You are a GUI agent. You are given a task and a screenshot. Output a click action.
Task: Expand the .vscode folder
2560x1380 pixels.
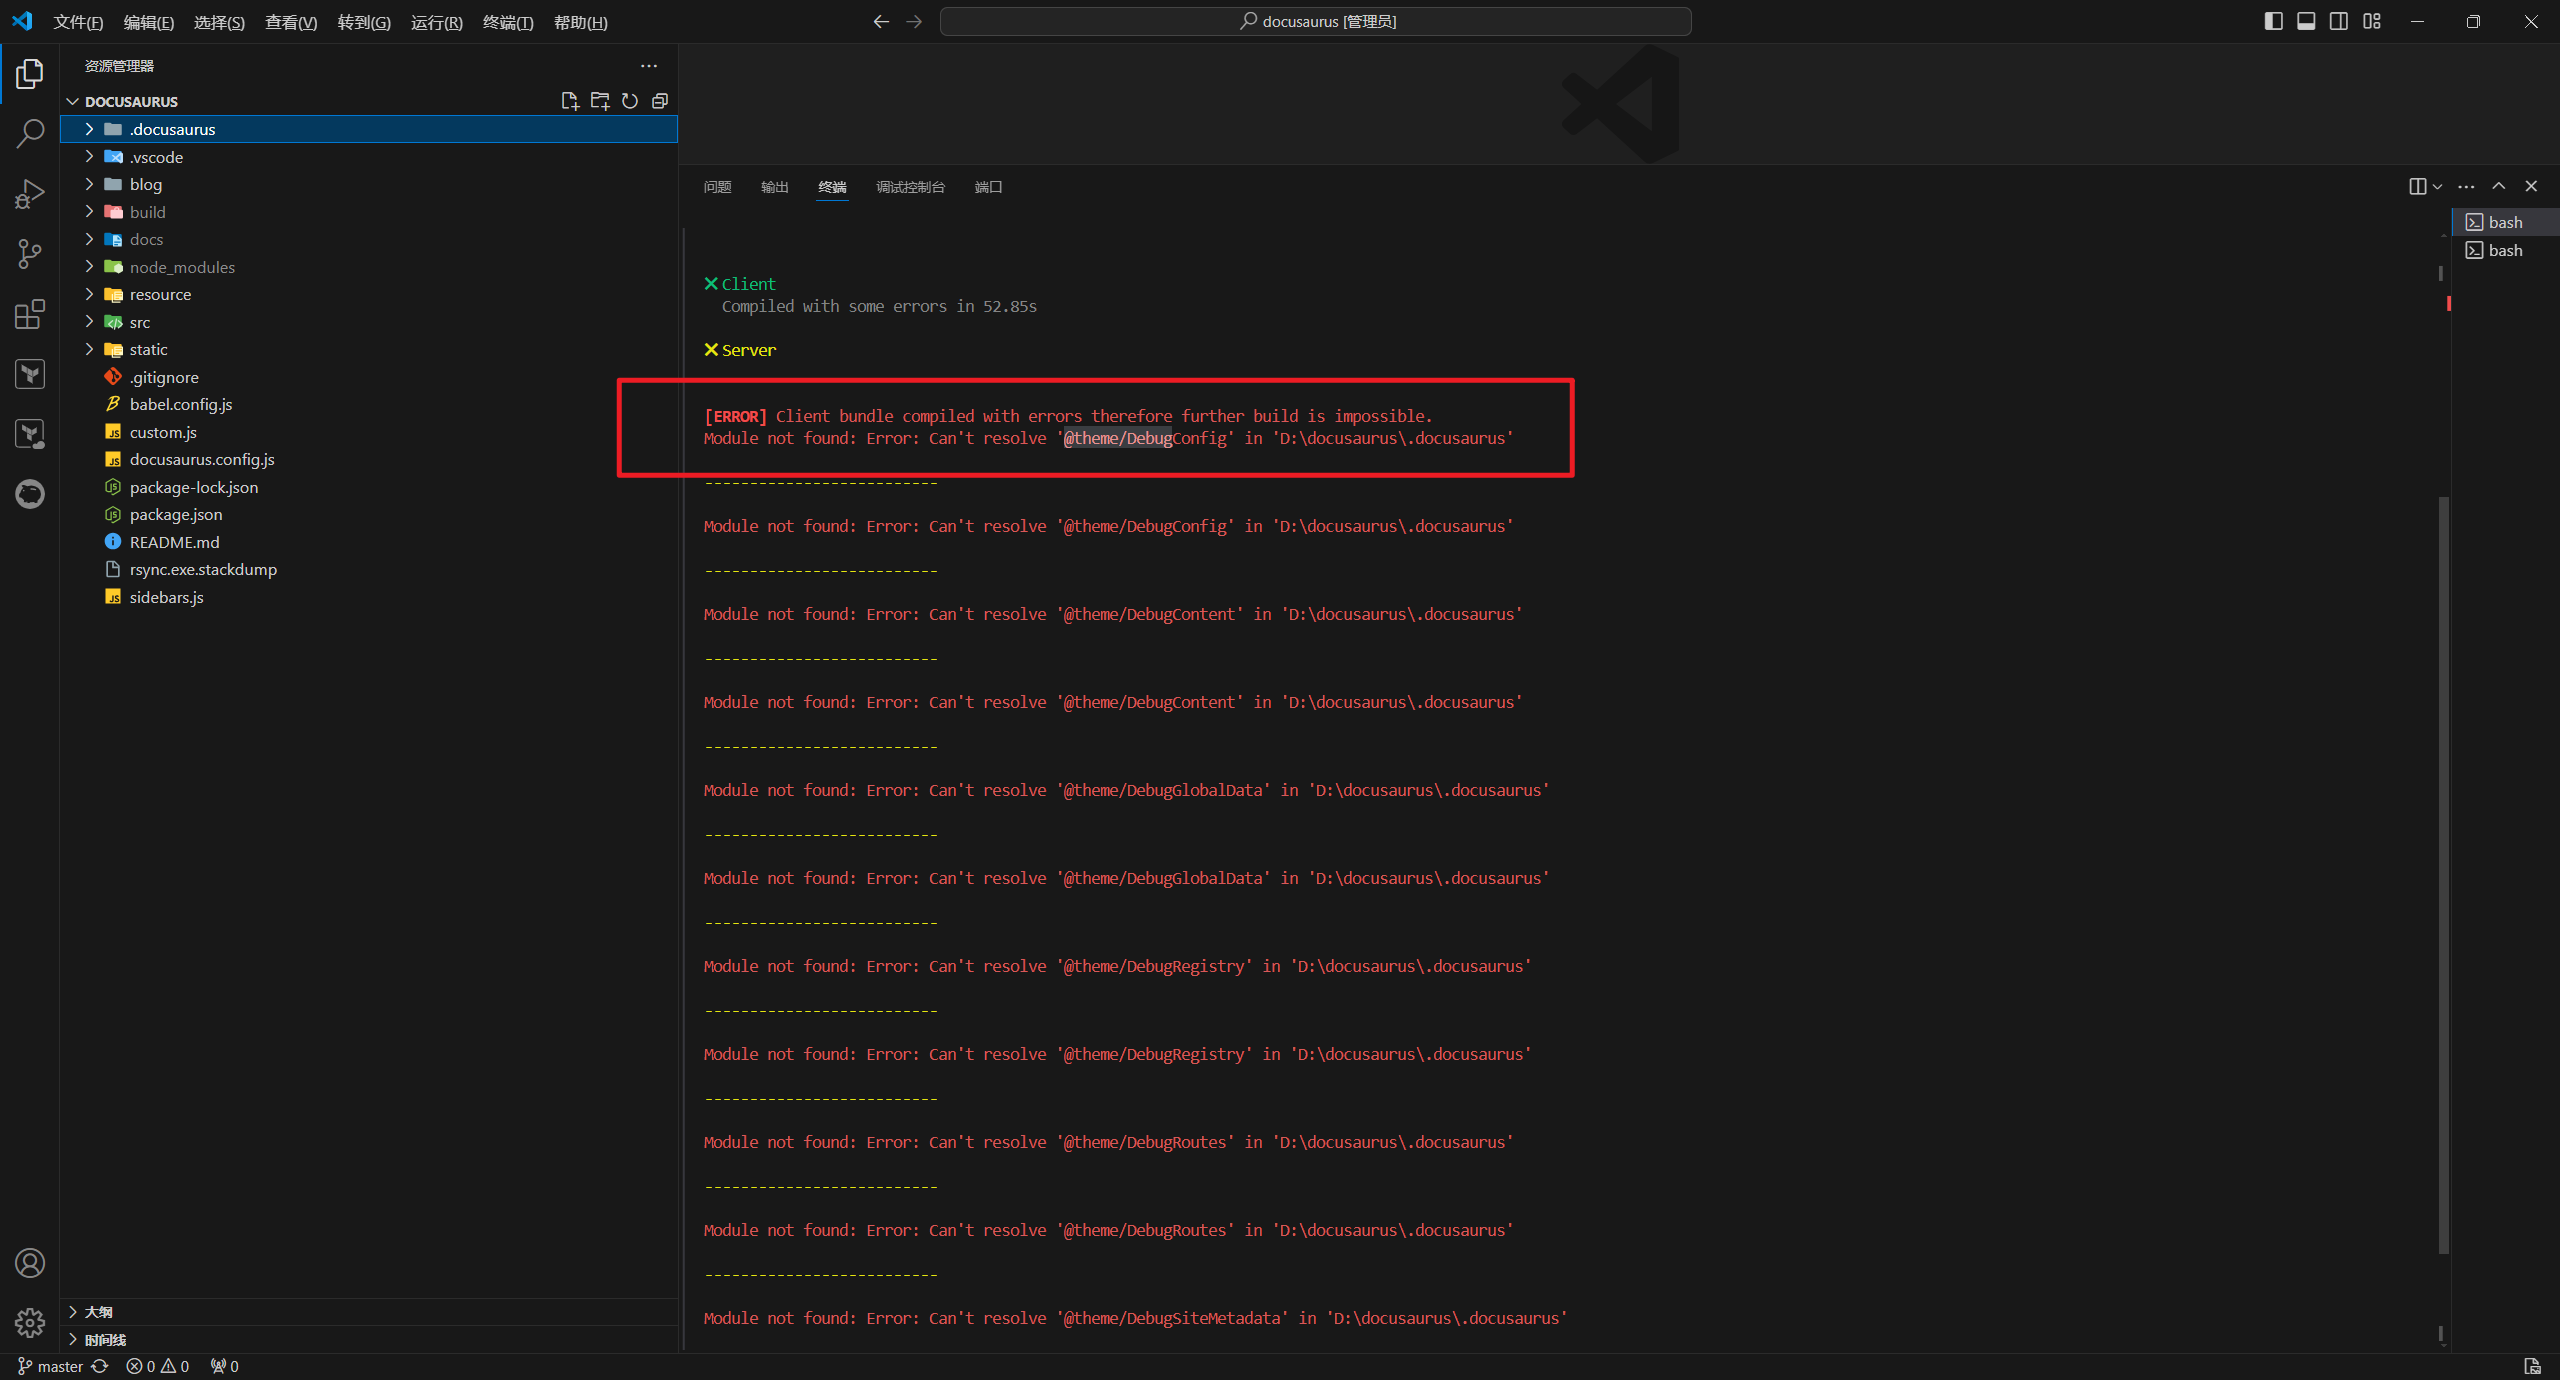click(x=369, y=157)
